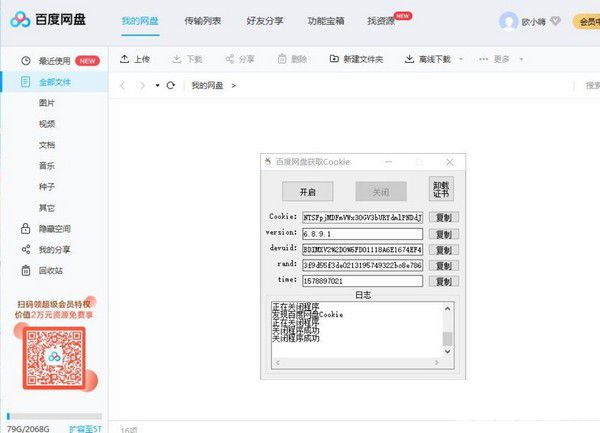600x433 pixels.
Task: Click the 我的分享 share icon in sidebar
Action: [26, 249]
